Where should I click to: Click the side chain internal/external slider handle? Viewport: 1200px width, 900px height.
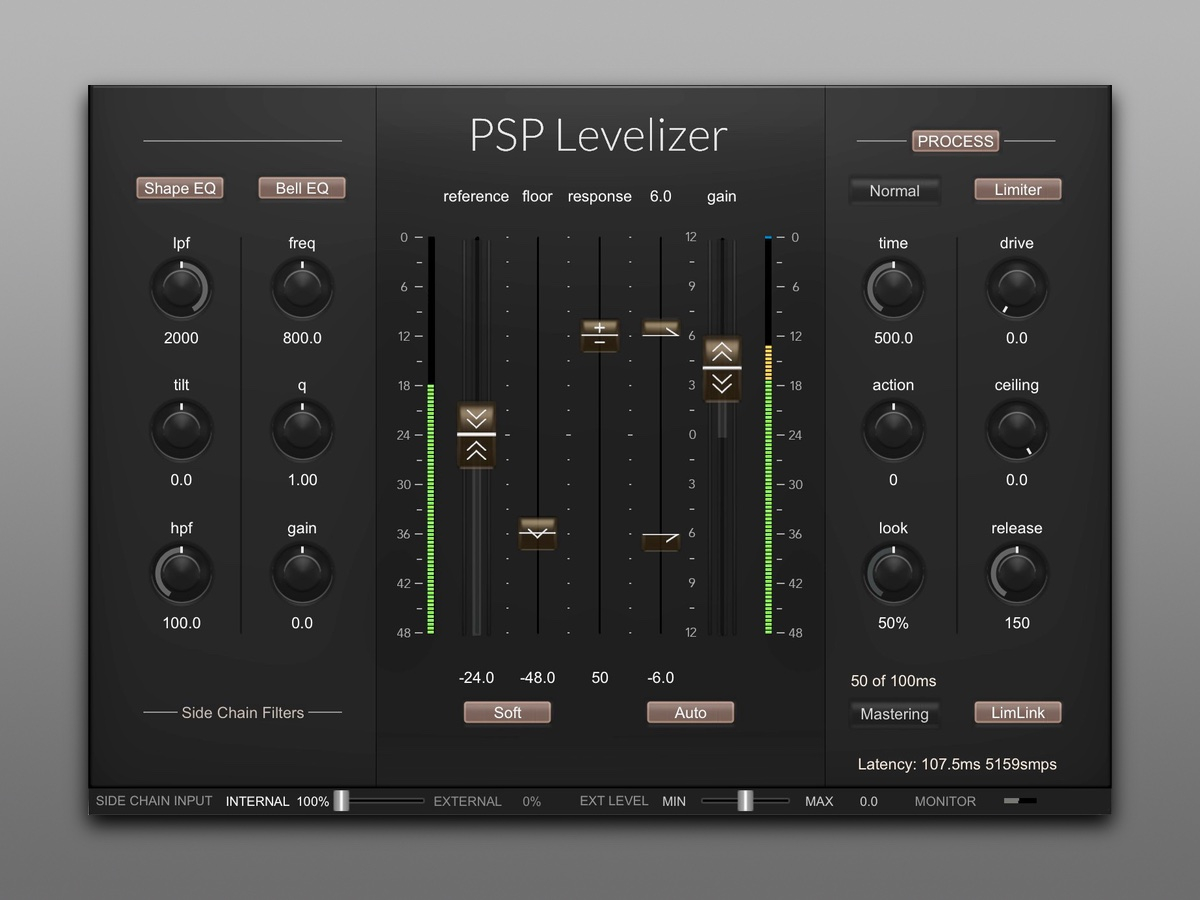pyautogui.click(x=341, y=800)
